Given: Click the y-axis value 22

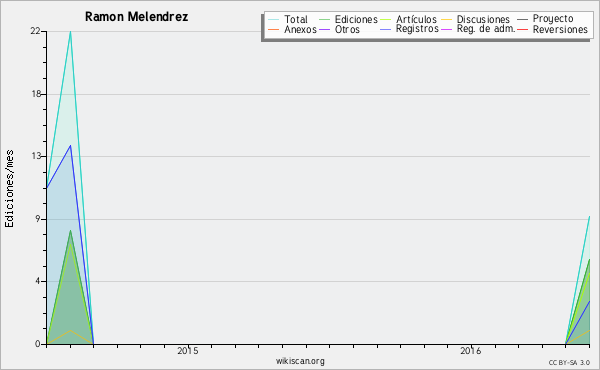Looking at the screenshot, I should point(35,31).
